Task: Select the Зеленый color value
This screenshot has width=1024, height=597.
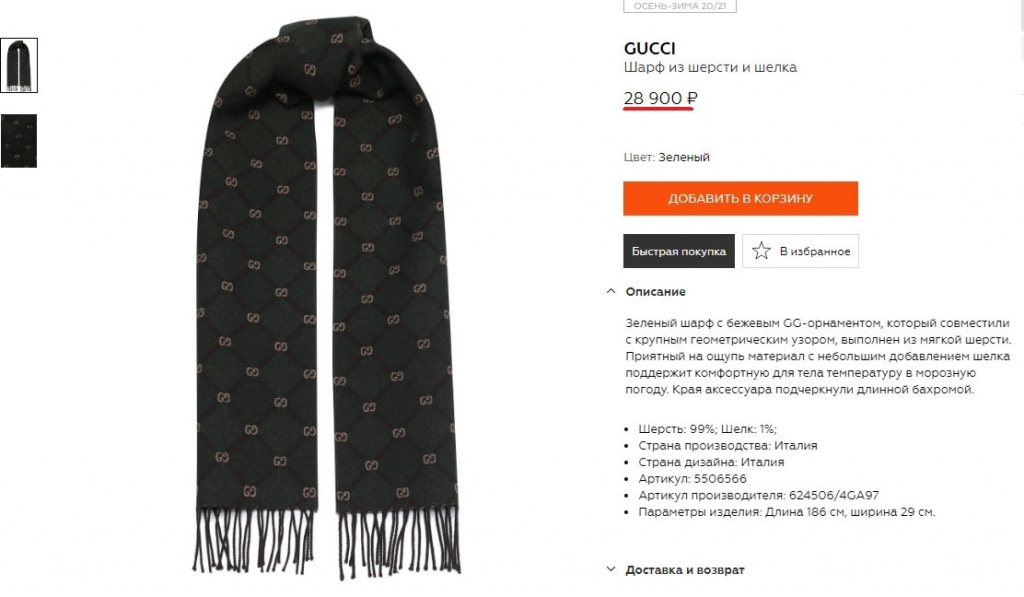Action: click(x=684, y=157)
